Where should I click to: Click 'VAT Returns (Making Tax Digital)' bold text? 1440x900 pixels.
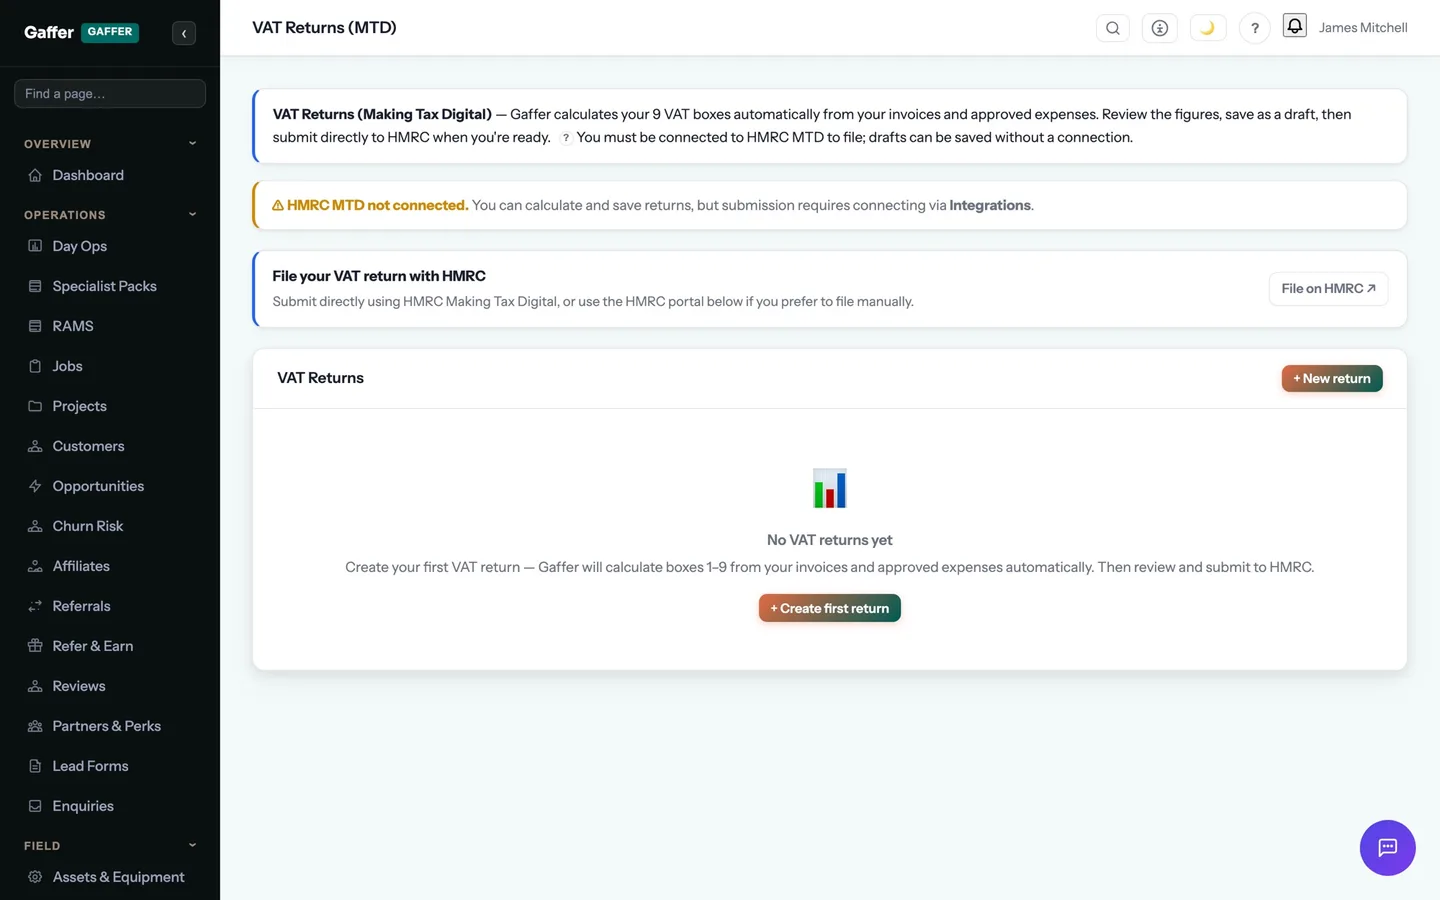click(x=382, y=114)
